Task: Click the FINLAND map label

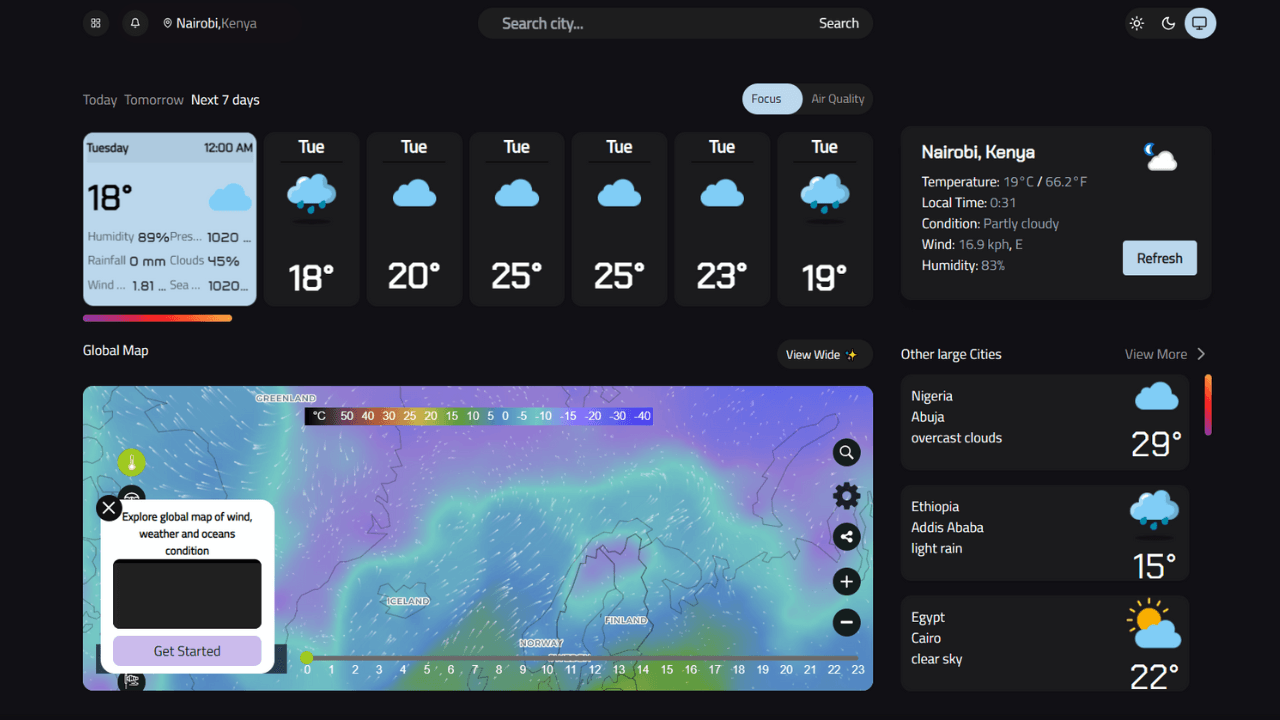Action: click(626, 620)
